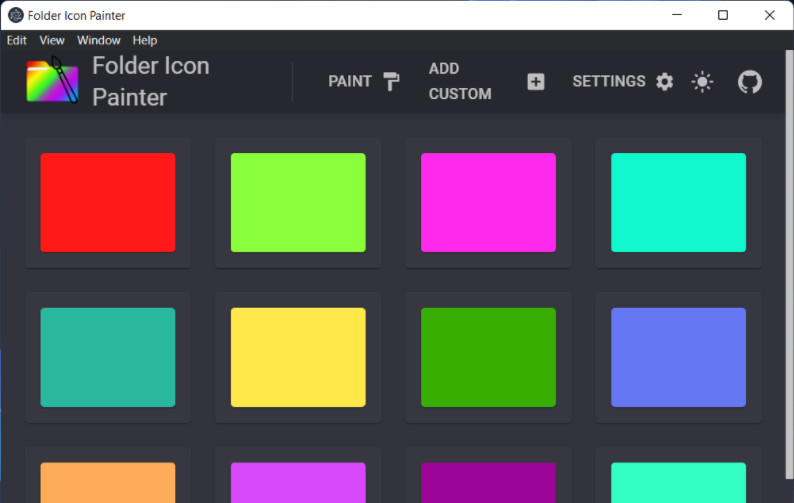
Task: Click the title bar app icon
Action: 16,15
